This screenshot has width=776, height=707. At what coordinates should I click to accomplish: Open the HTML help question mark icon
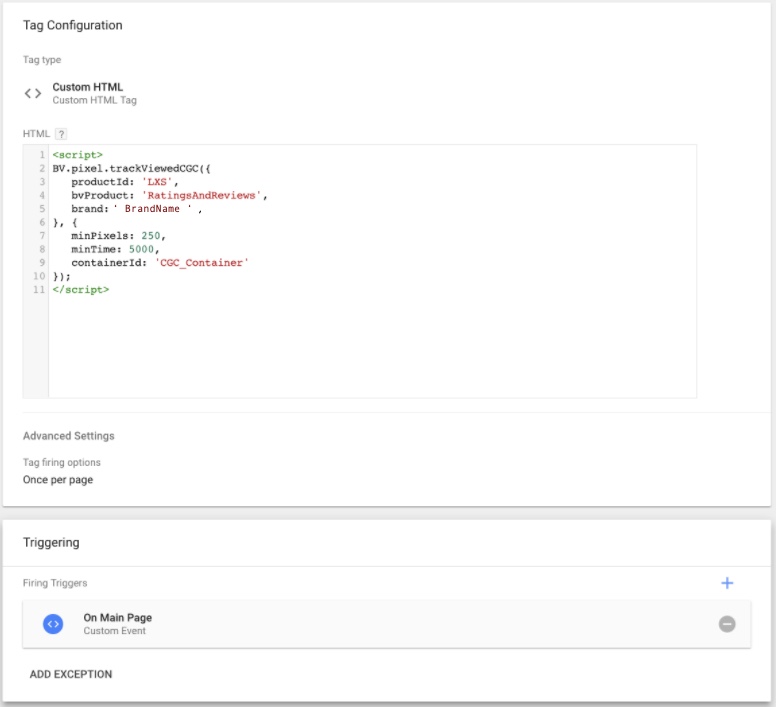(x=61, y=134)
